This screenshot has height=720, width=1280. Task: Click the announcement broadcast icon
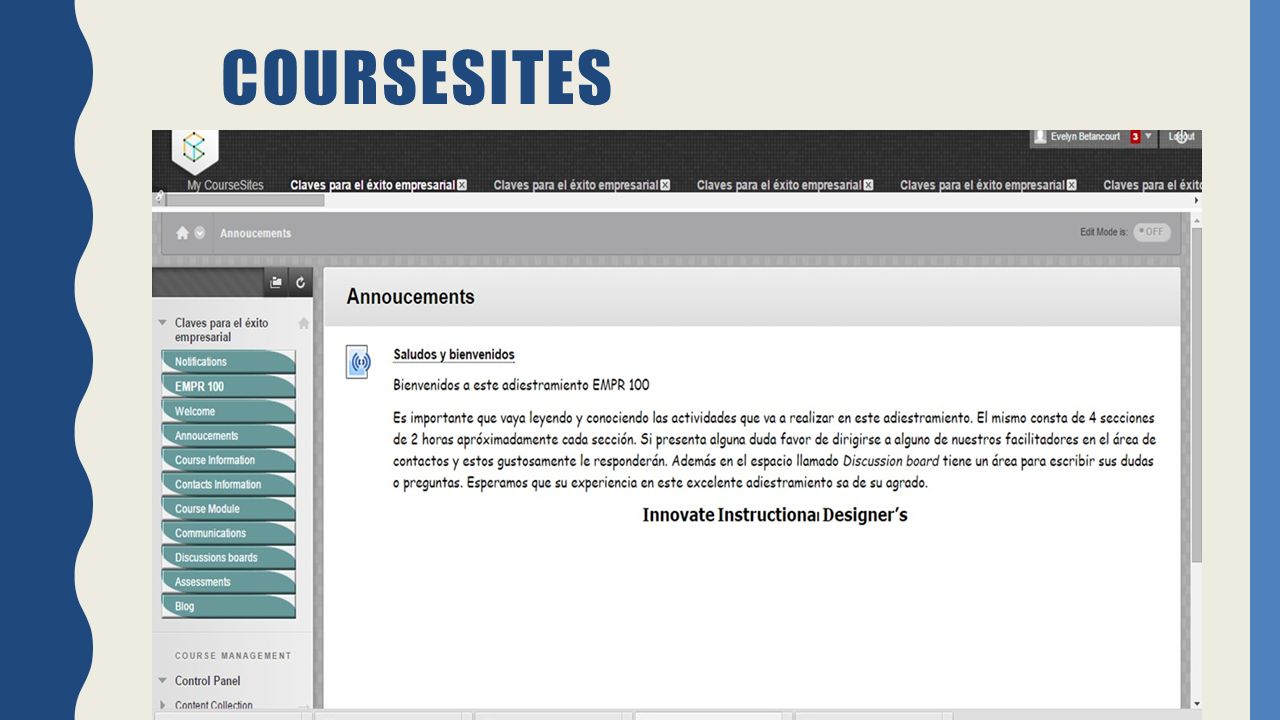coord(358,362)
